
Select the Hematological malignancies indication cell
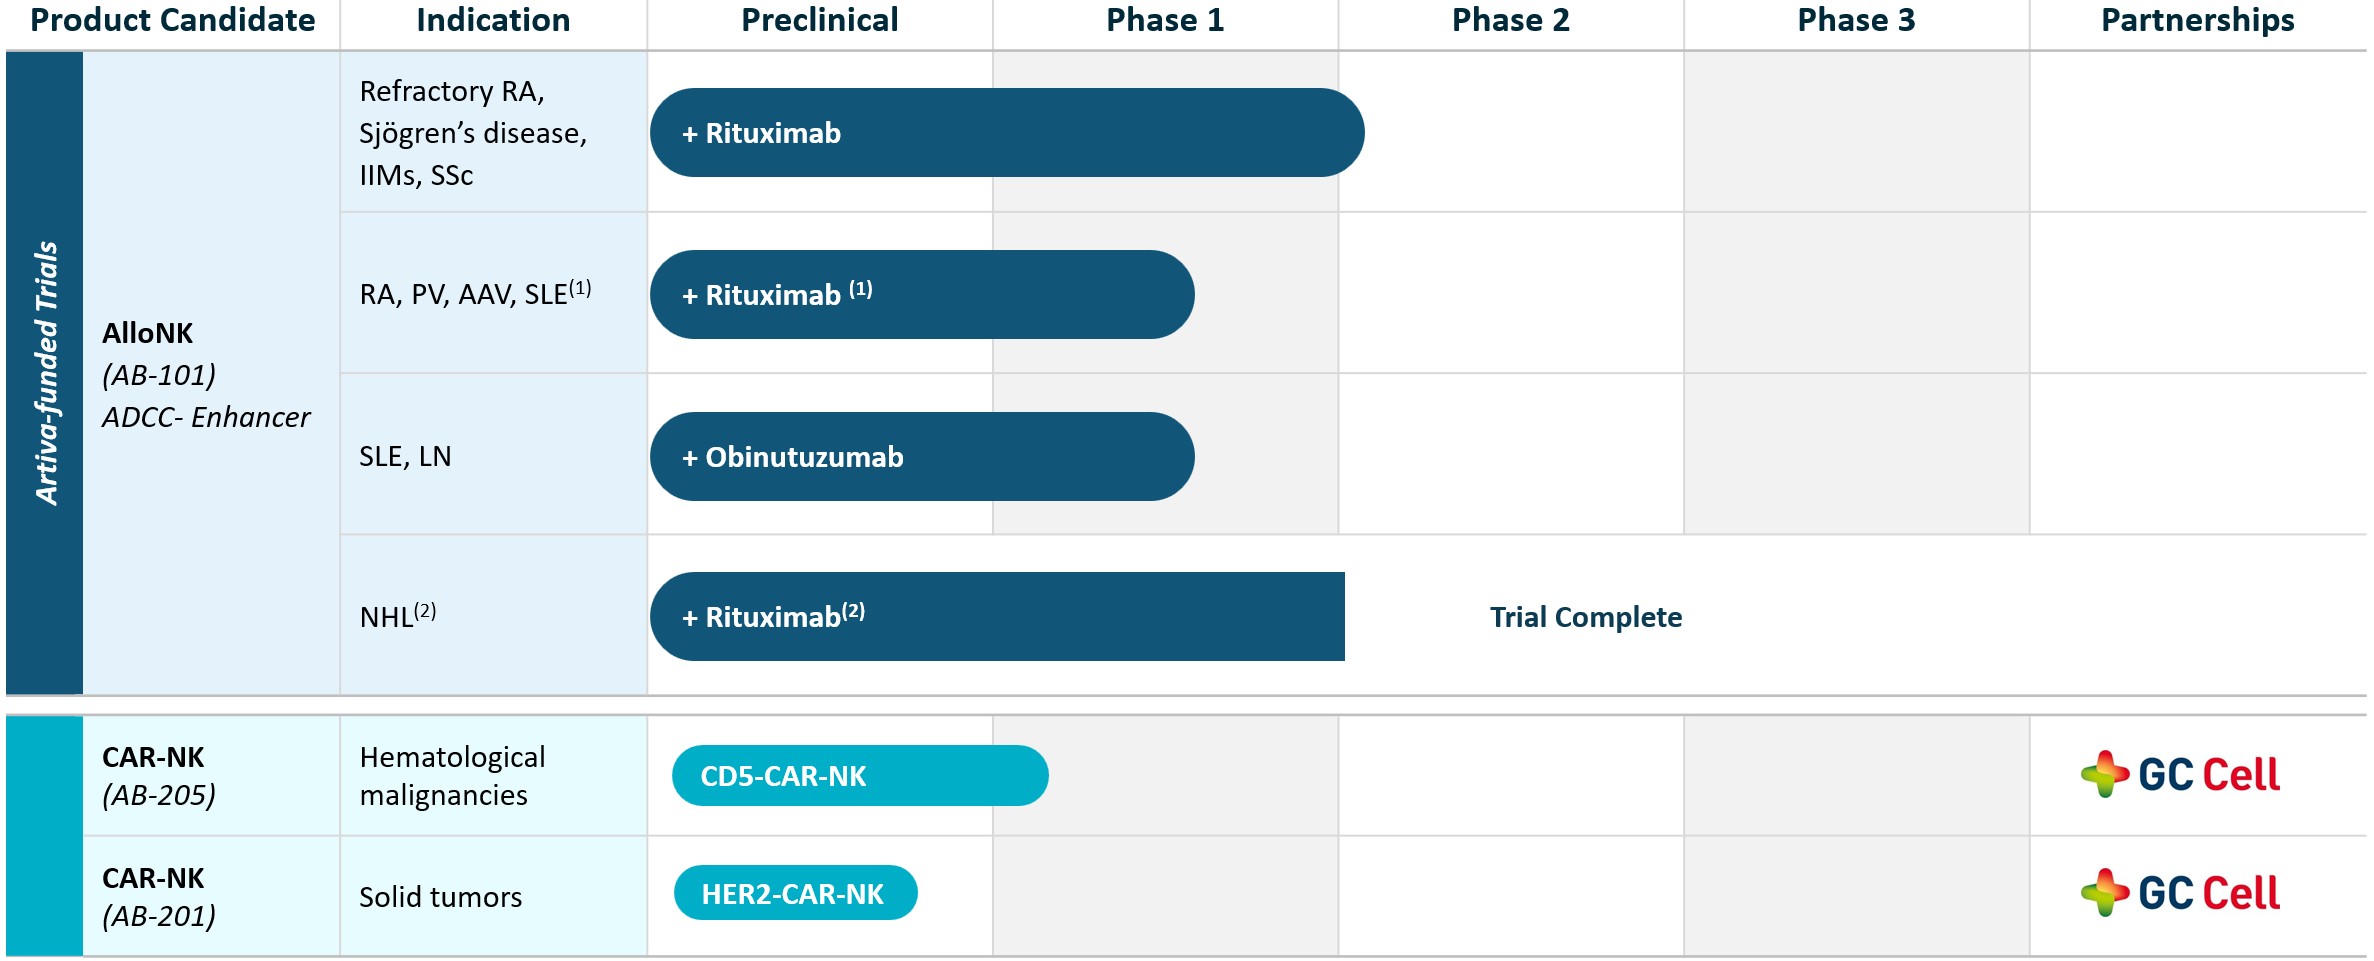(x=493, y=776)
